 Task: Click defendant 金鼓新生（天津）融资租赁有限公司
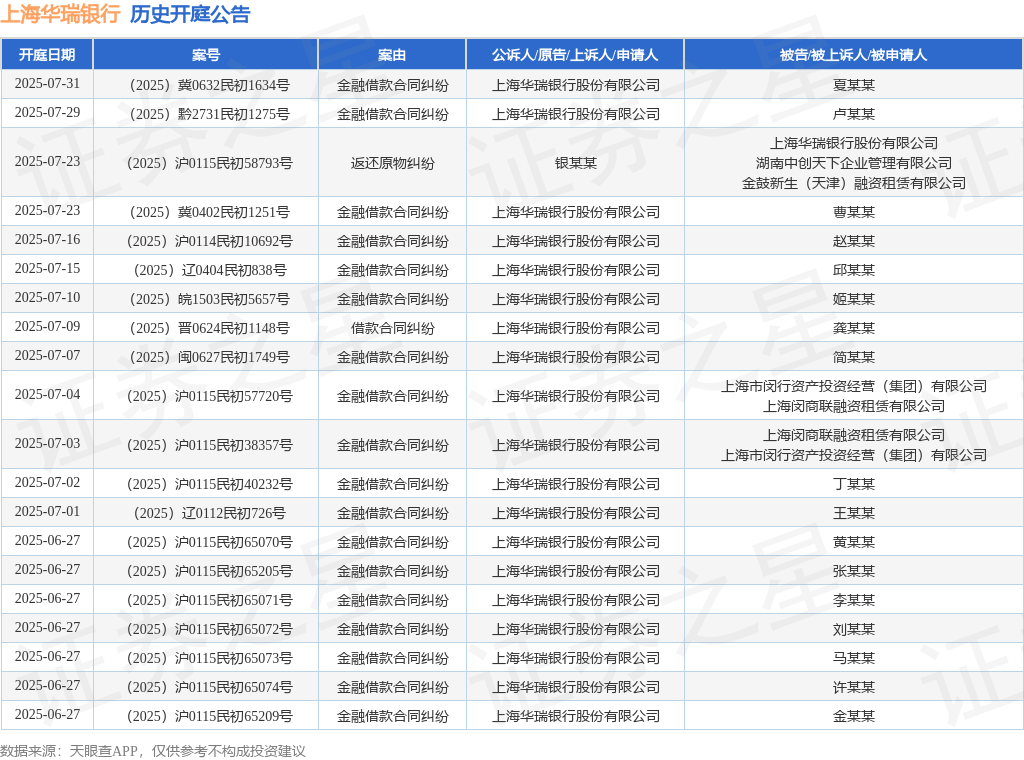coord(853,183)
